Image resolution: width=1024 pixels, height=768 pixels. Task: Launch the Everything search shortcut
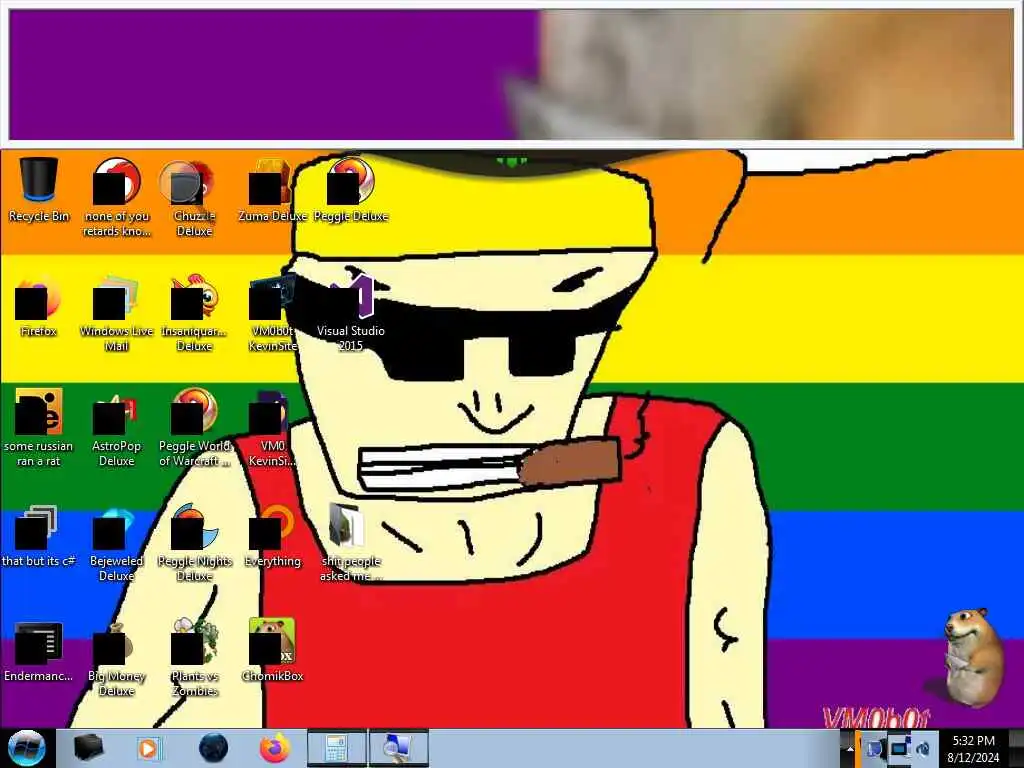(272, 536)
